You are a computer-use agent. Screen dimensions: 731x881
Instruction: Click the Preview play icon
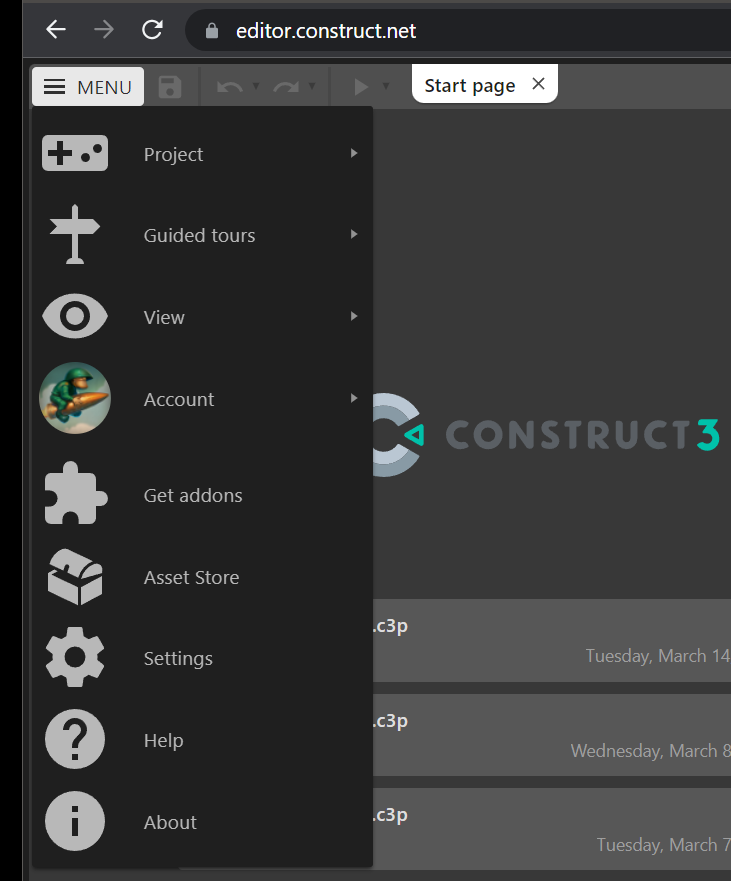tap(361, 87)
